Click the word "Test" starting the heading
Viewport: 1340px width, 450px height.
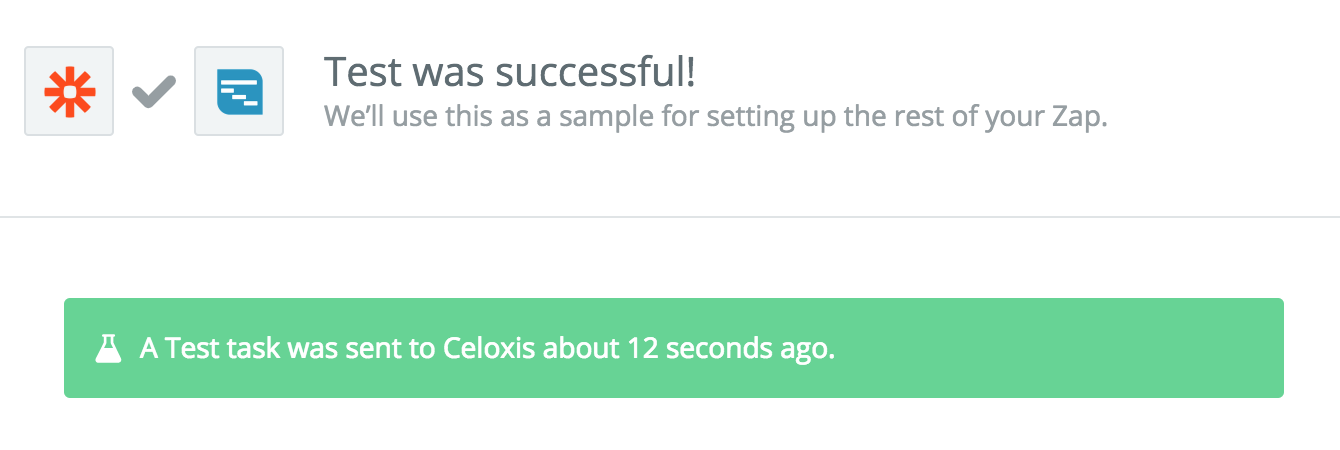click(x=361, y=72)
